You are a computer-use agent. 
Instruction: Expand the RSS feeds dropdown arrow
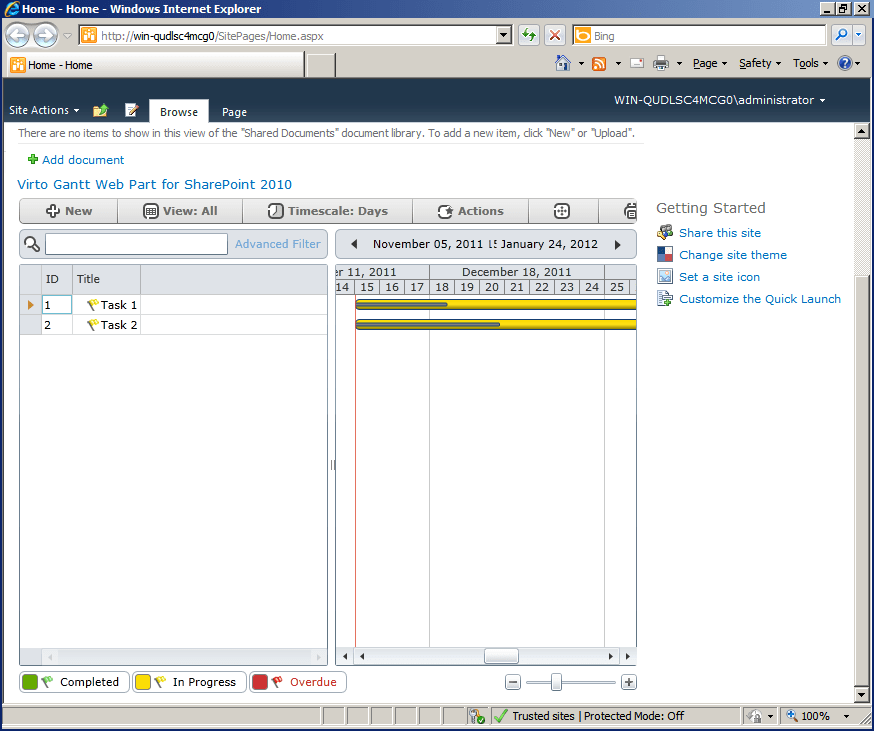618,64
